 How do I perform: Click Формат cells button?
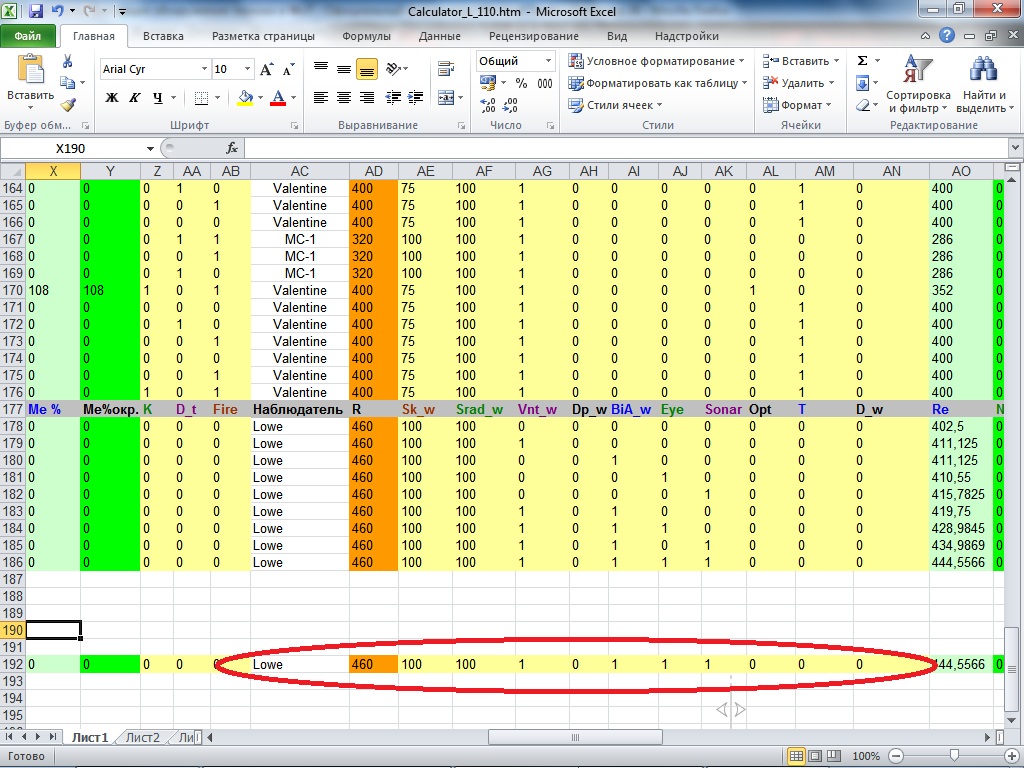coord(797,105)
